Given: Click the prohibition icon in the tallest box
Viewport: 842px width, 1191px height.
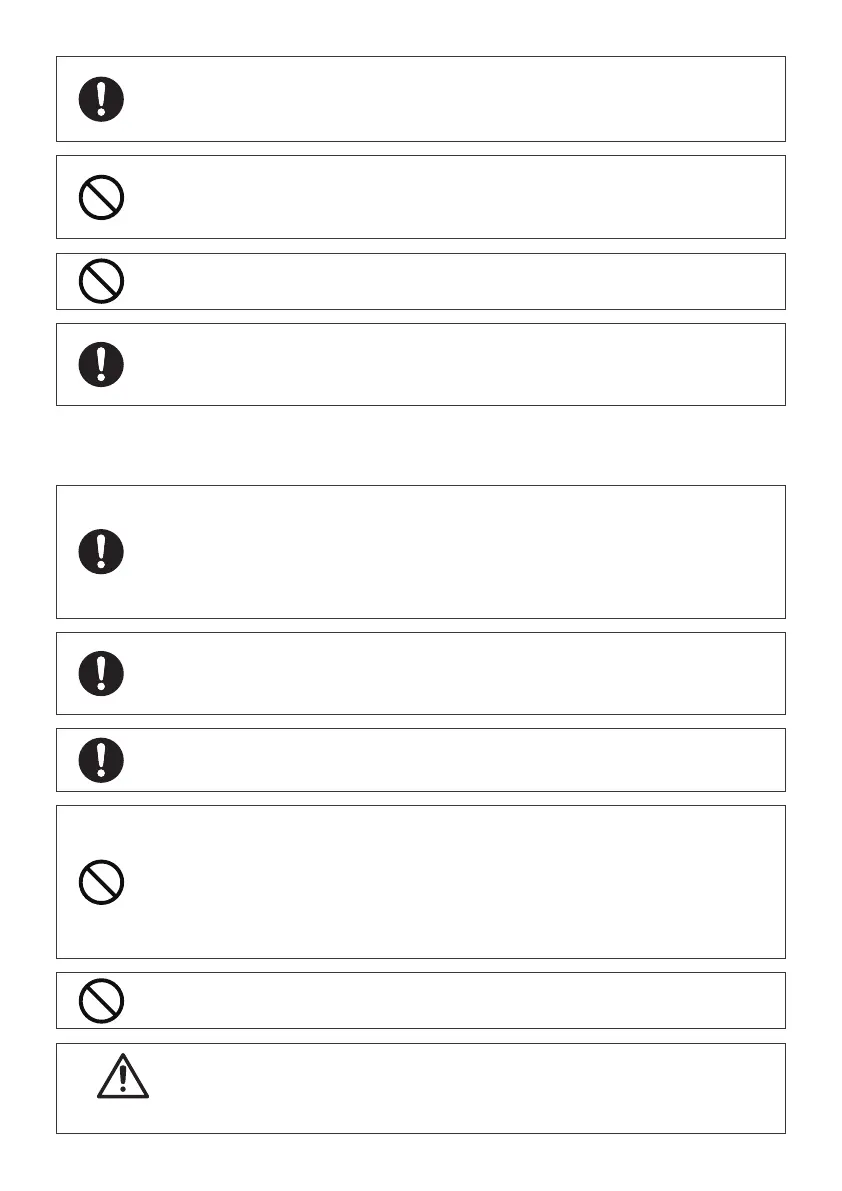Looking at the screenshot, I should [x=101, y=883].
